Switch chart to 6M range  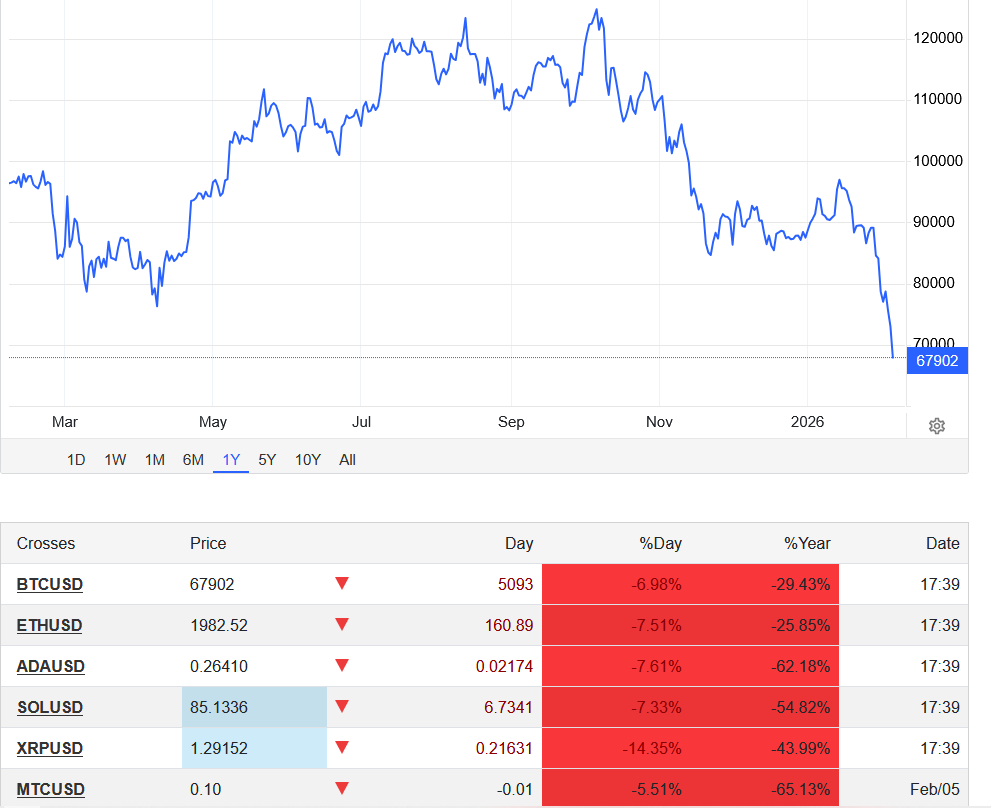click(193, 460)
